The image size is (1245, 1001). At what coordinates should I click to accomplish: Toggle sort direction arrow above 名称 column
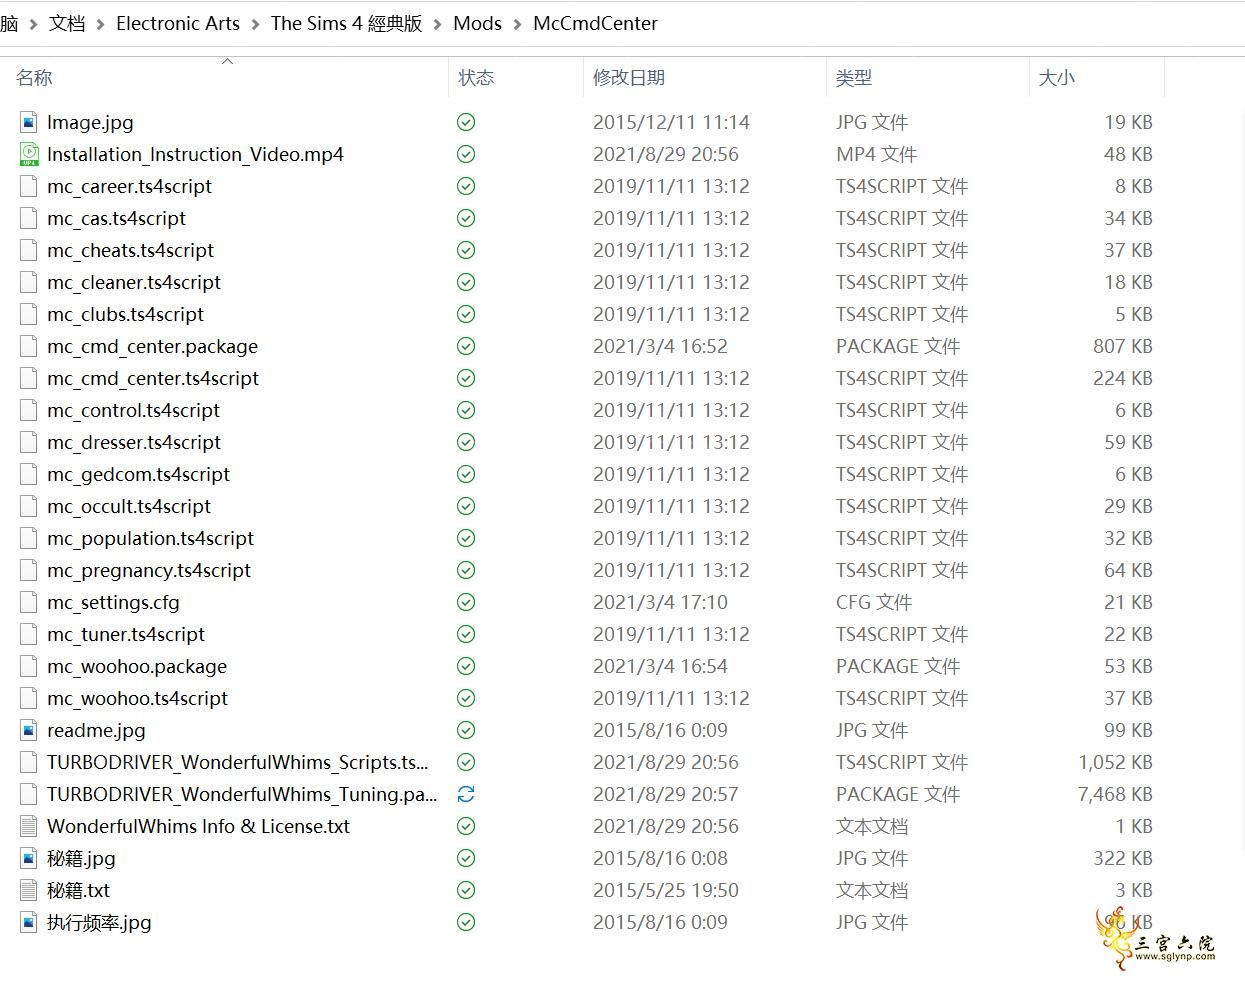coord(227,61)
